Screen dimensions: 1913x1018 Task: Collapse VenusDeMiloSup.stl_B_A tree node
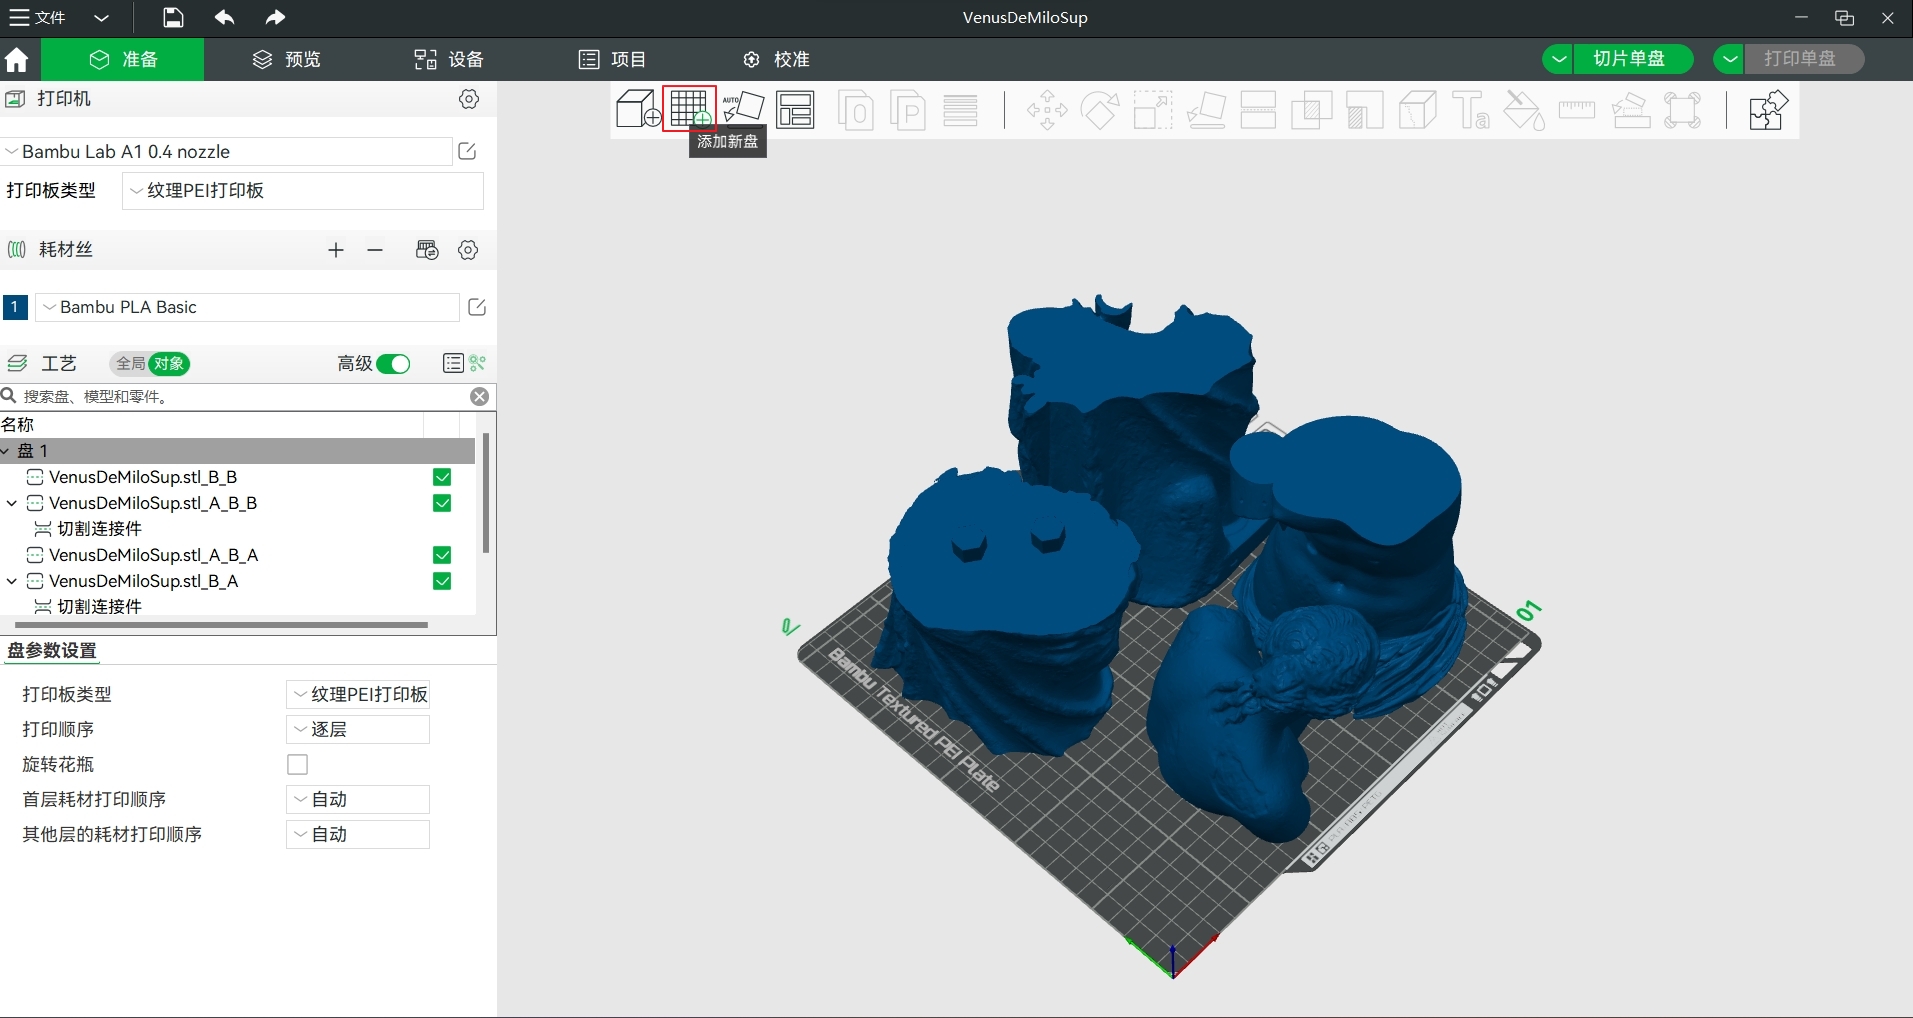[12, 581]
